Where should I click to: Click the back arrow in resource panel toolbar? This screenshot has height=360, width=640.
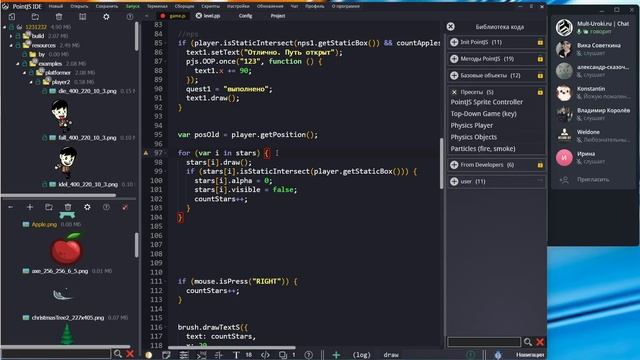pos(11,207)
